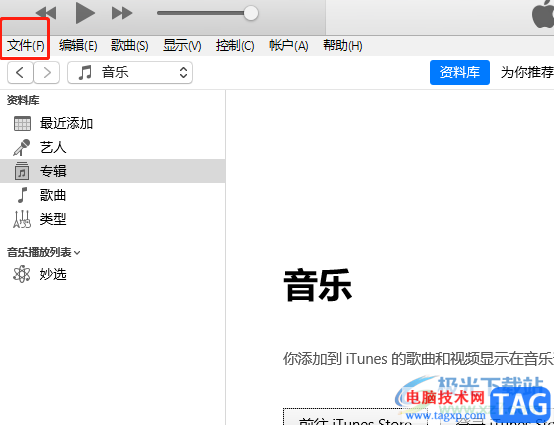This screenshot has height=425, width=554.
Task: Click the 前往 iTunes Store button
Action: (x=355, y=417)
